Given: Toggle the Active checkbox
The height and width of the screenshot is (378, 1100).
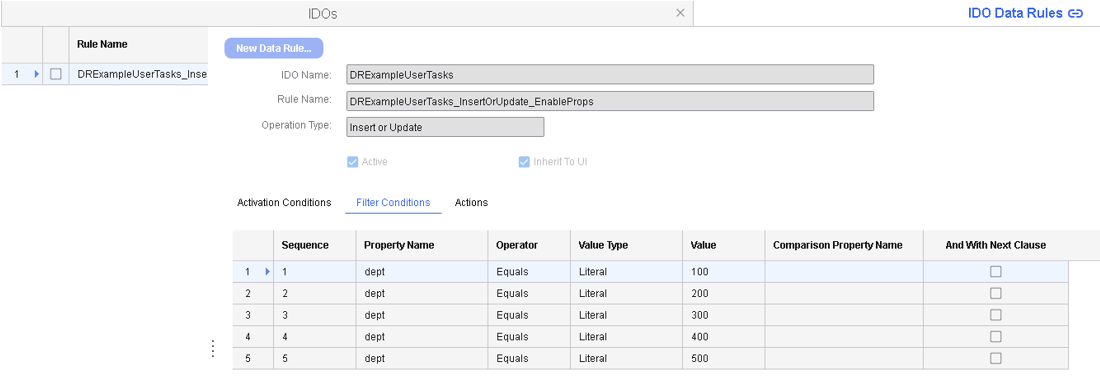Looking at the screenshot, I should coord(353,162).
